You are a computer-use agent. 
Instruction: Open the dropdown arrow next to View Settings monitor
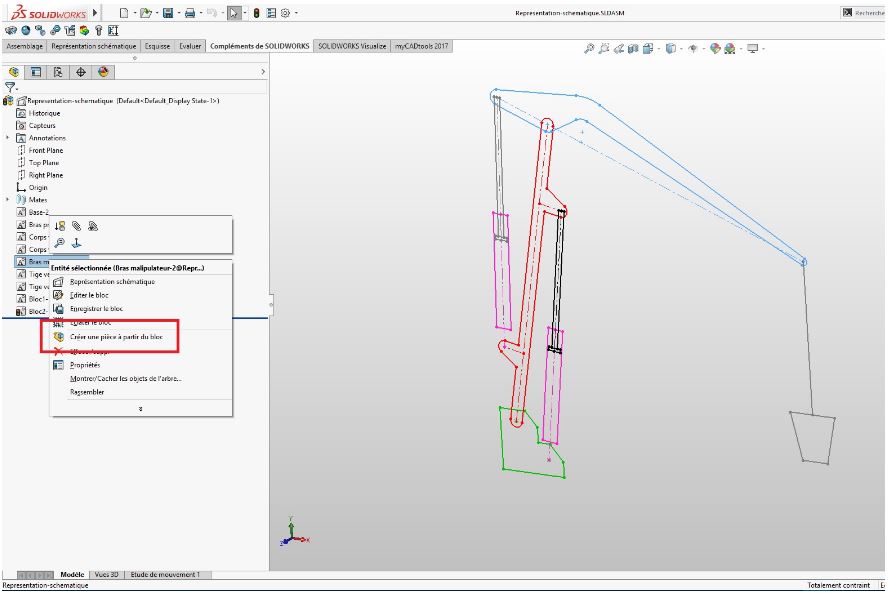coord(764,49)
